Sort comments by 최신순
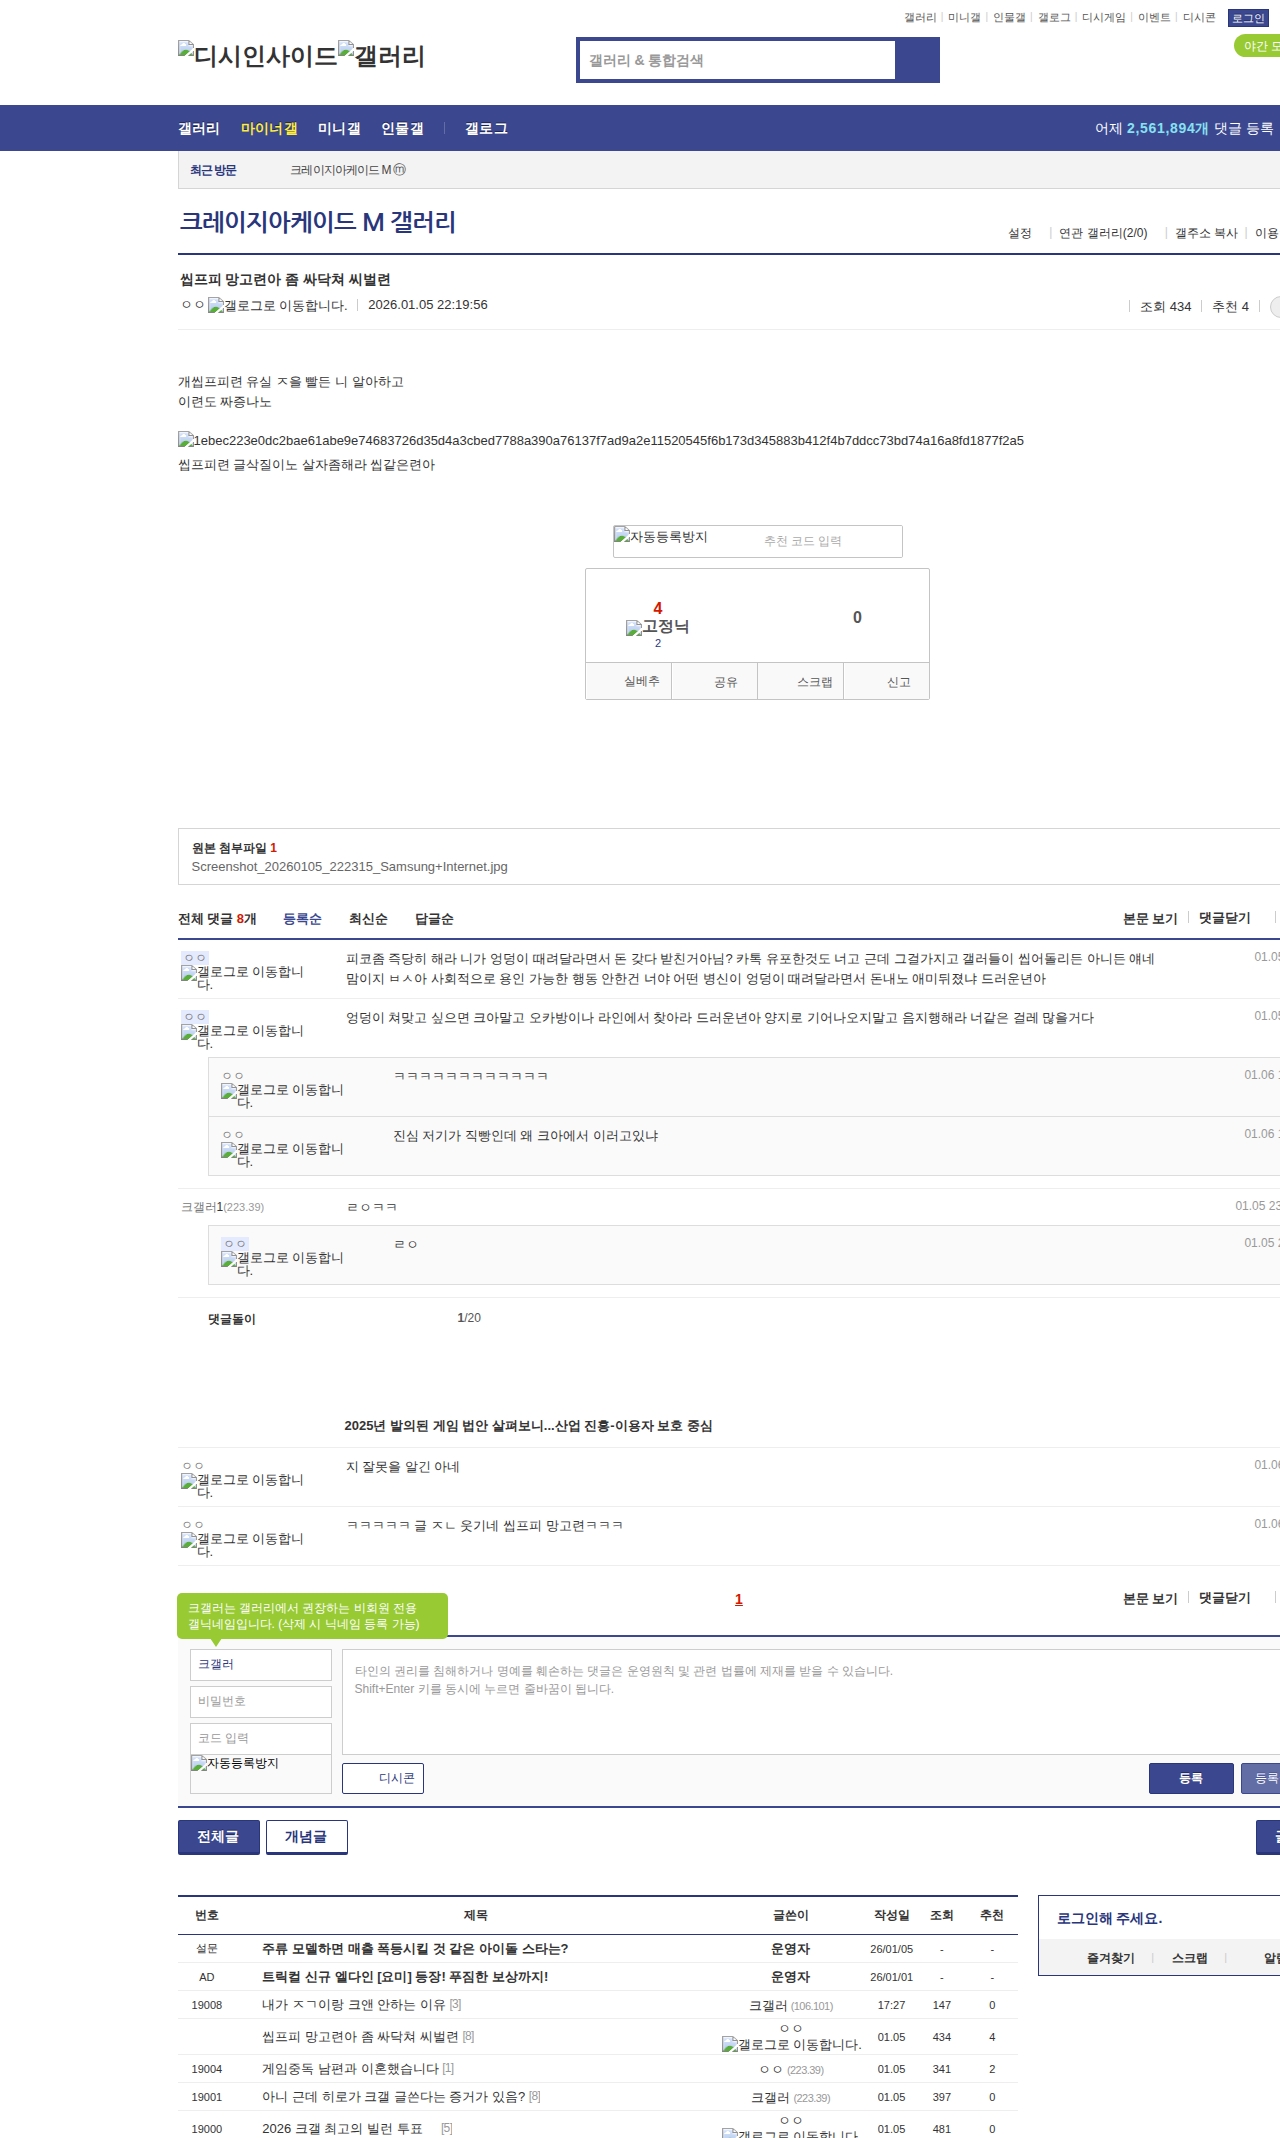 pos(368,919)
